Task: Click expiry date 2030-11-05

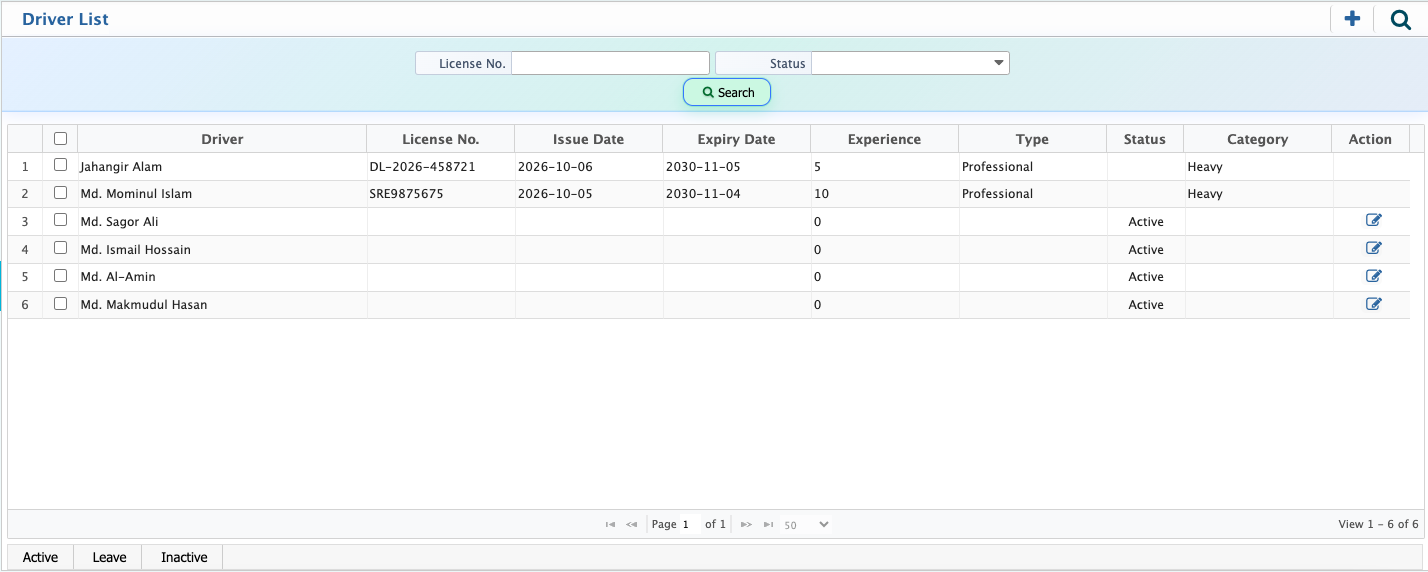Action: tap(703, 166)
